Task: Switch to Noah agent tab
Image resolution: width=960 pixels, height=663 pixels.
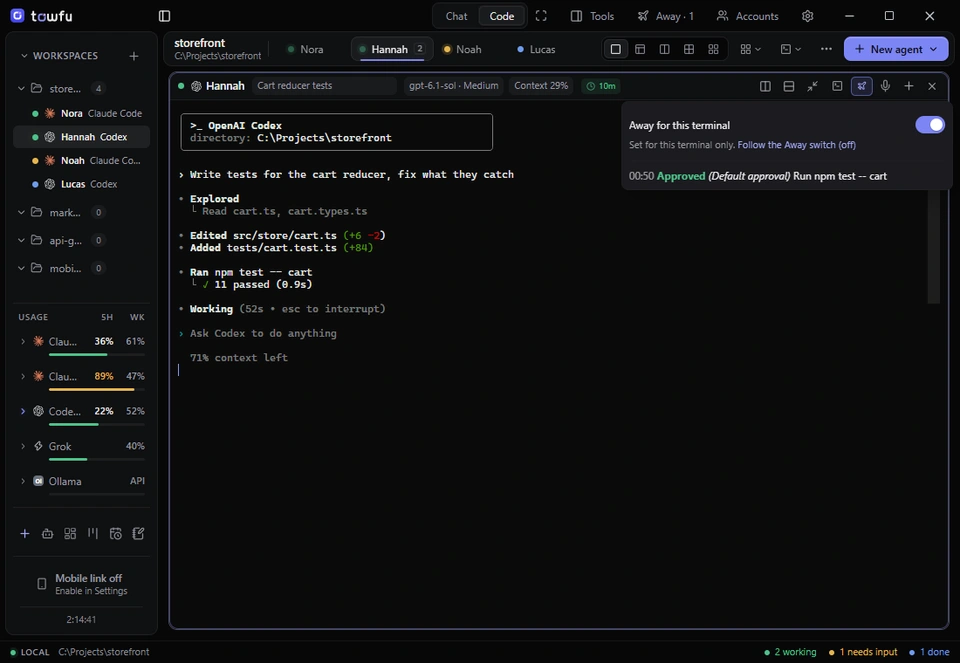Action: point(462,50)
